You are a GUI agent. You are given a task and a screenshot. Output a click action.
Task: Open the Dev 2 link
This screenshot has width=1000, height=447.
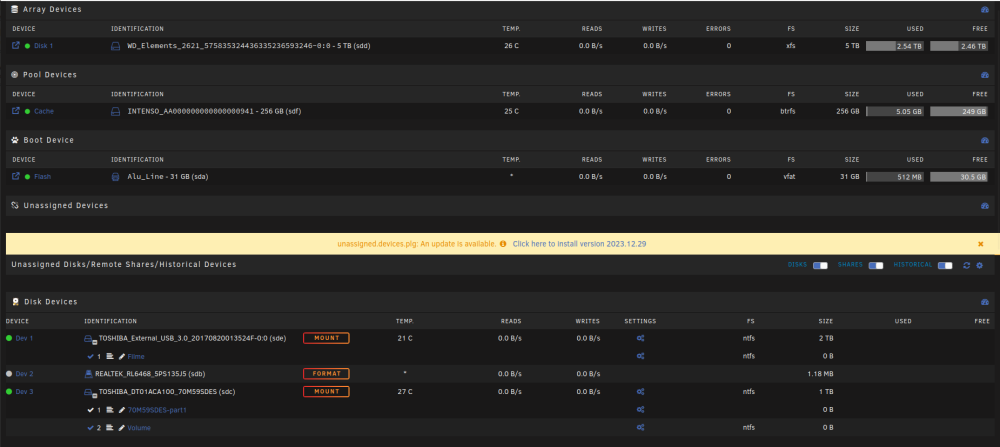pos(24,374)
